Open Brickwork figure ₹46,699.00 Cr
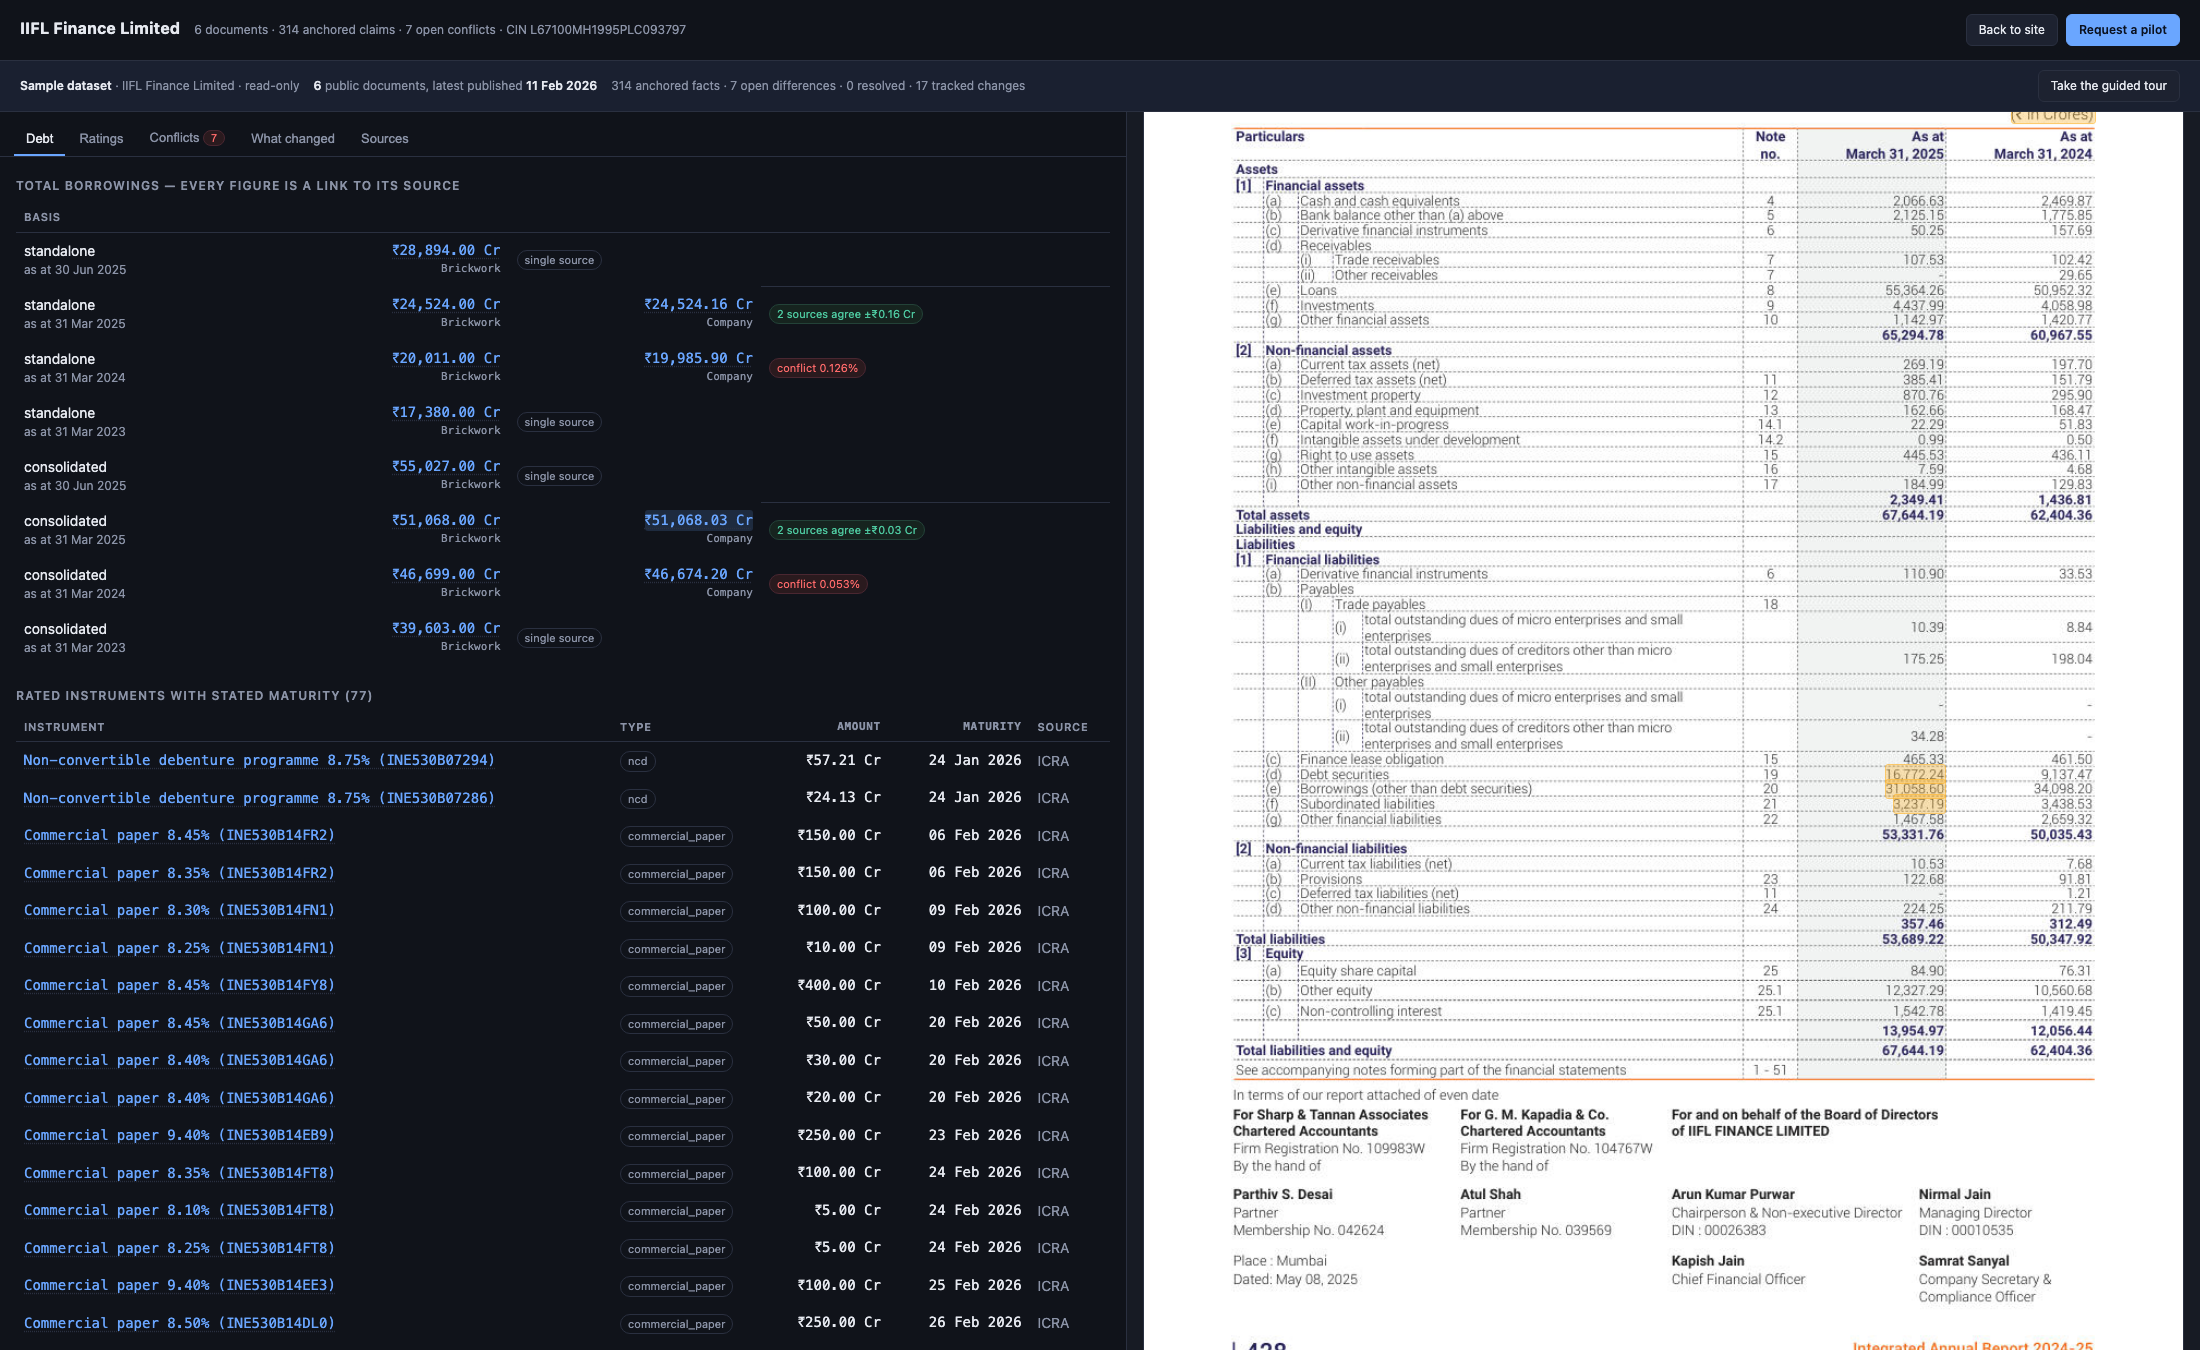Screen dimensions: 2200x1350 [446, 575]
